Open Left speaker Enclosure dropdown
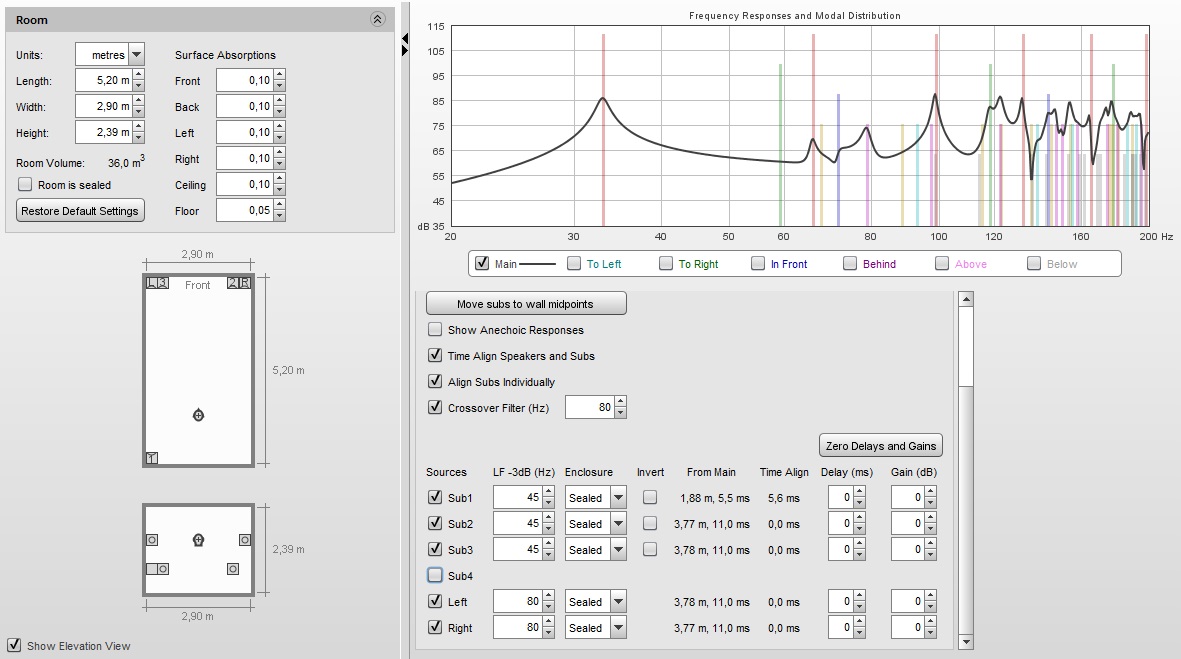Image resolution: width=1181 pixels, height=659 pixels. click(x=618, y=602)
